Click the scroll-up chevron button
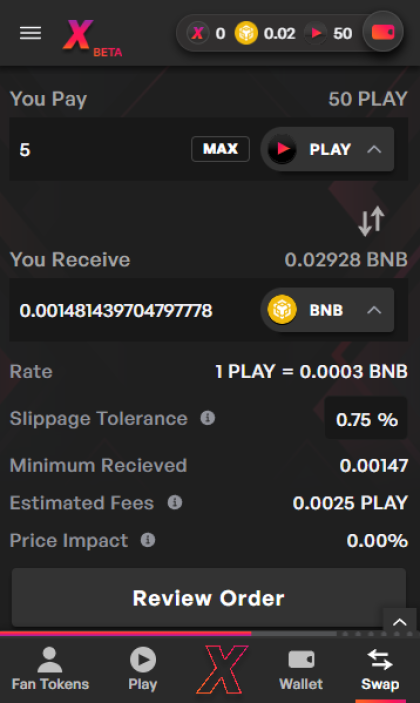This screenshot has height=703, width=420. (400, 622)
